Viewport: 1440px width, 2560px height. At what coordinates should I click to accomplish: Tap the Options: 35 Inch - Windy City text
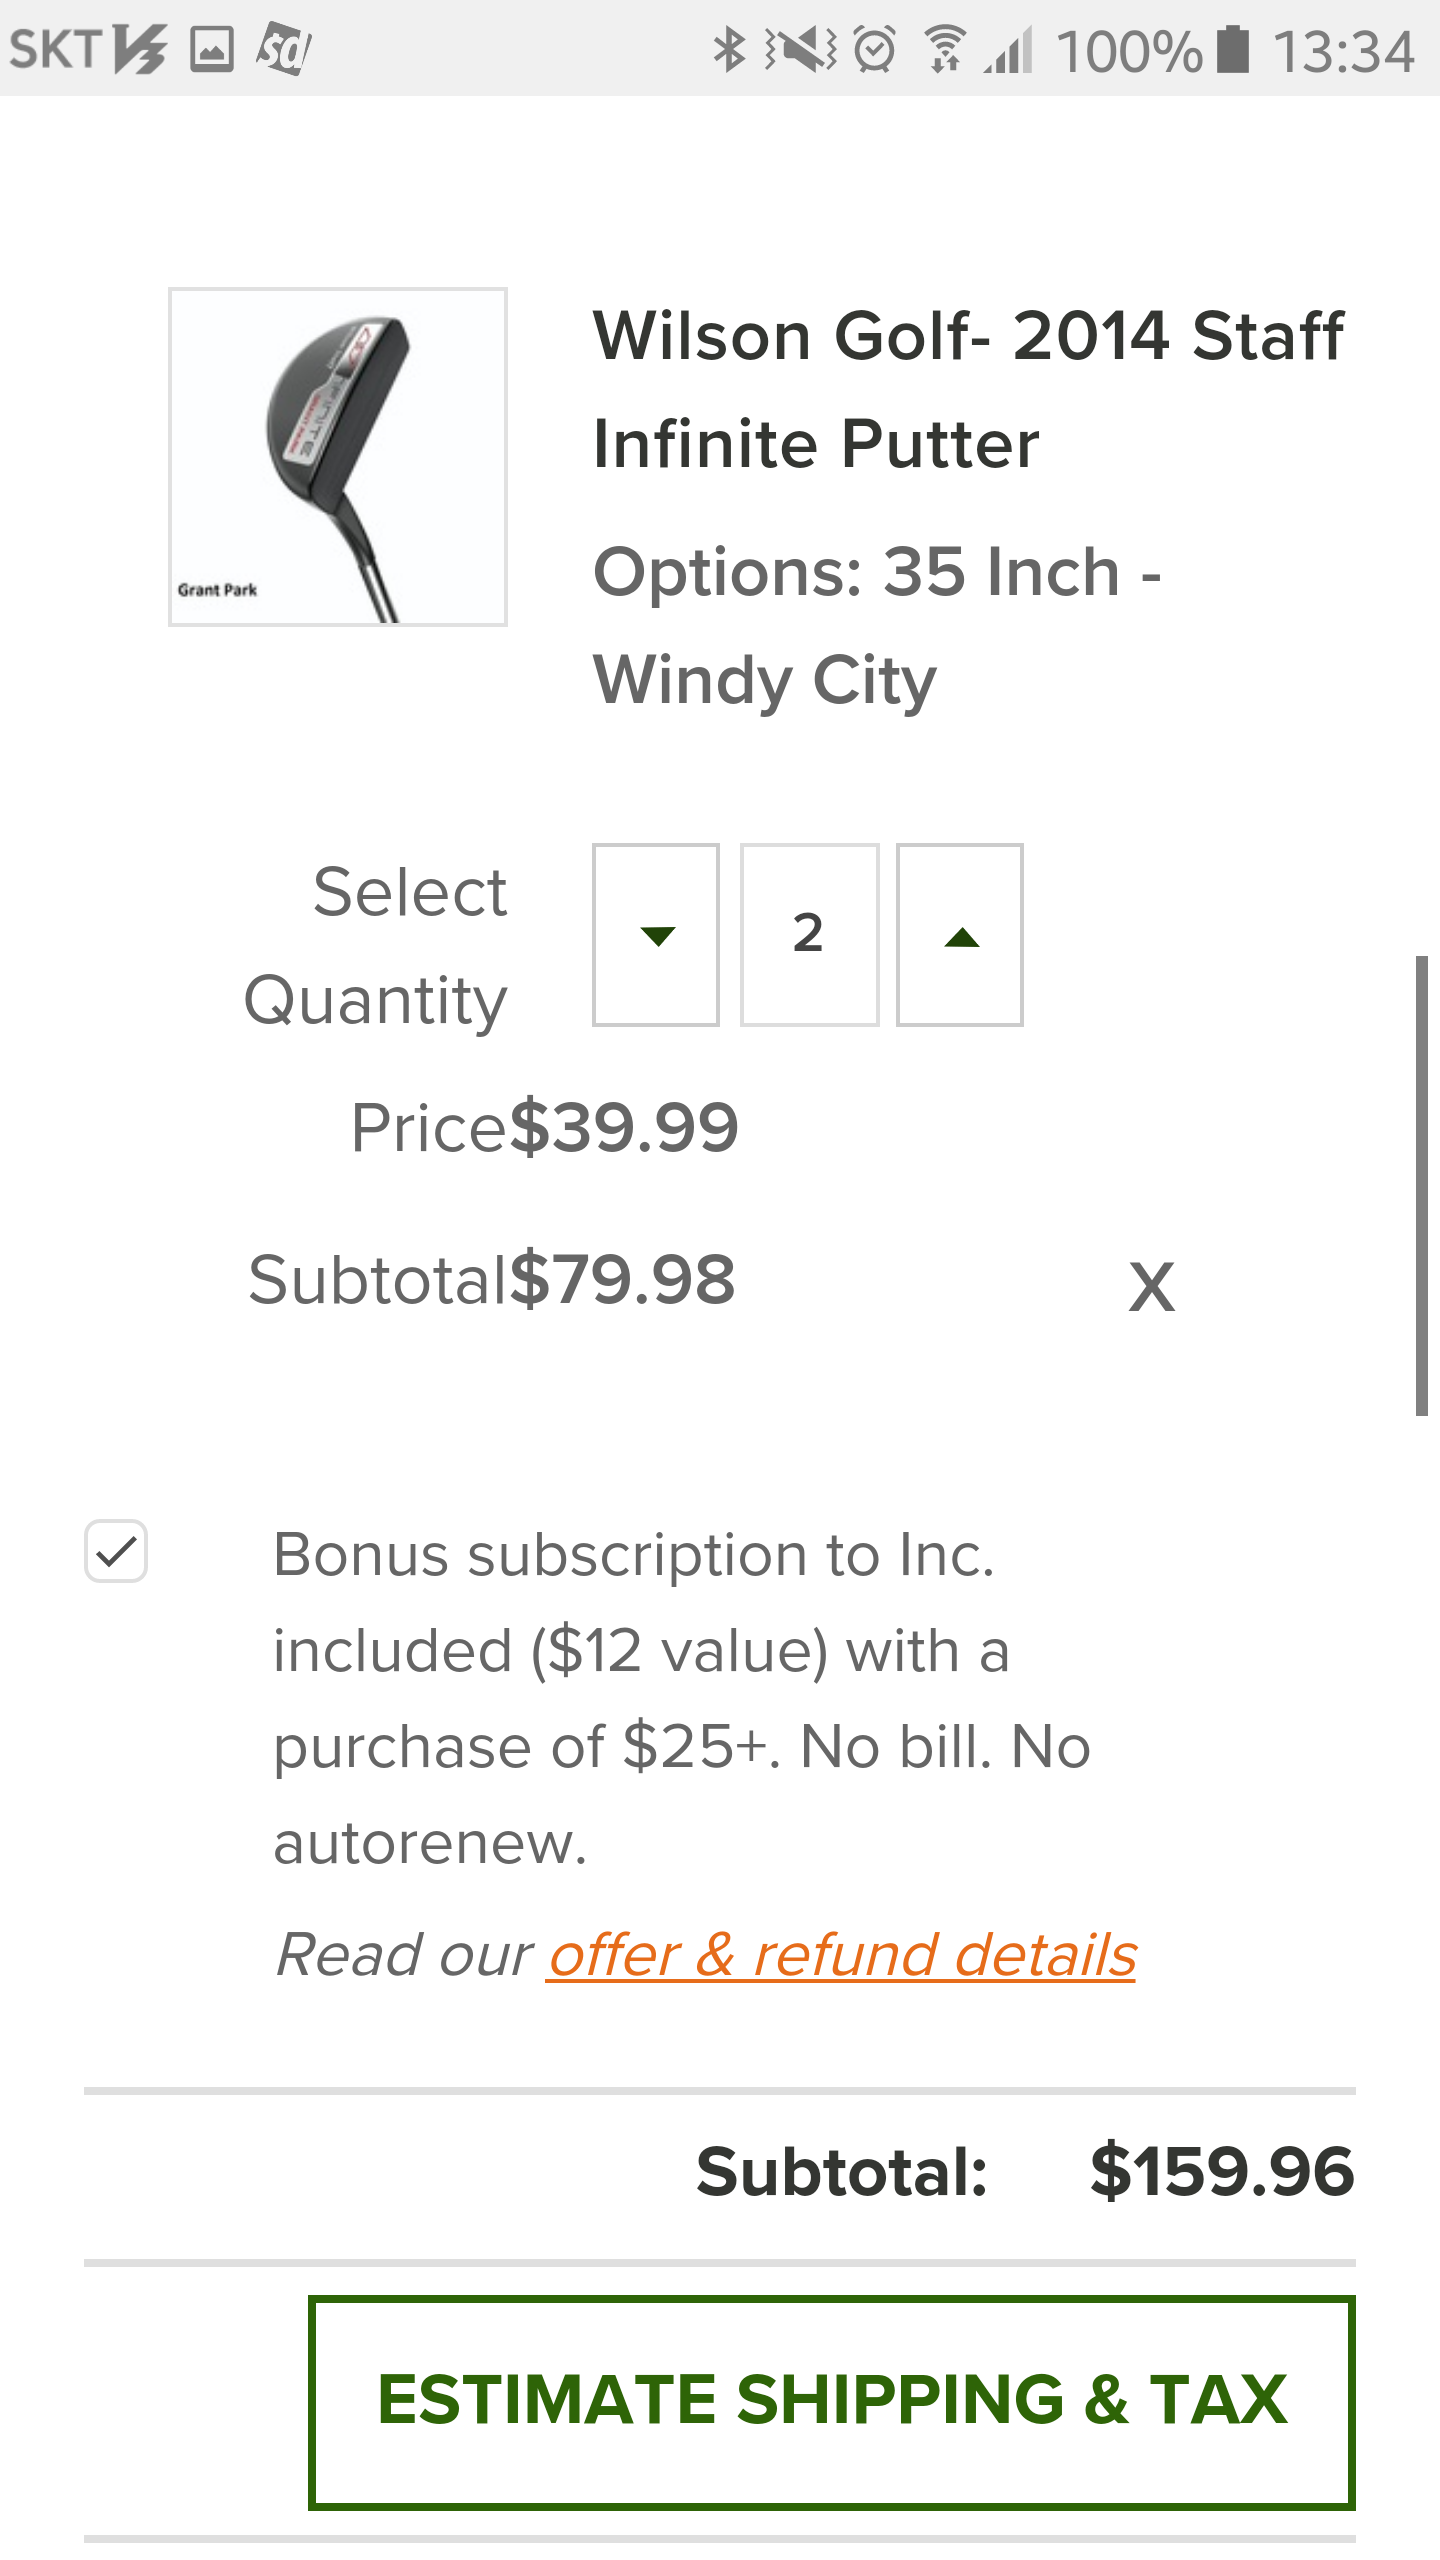click(x=877, y=626)
